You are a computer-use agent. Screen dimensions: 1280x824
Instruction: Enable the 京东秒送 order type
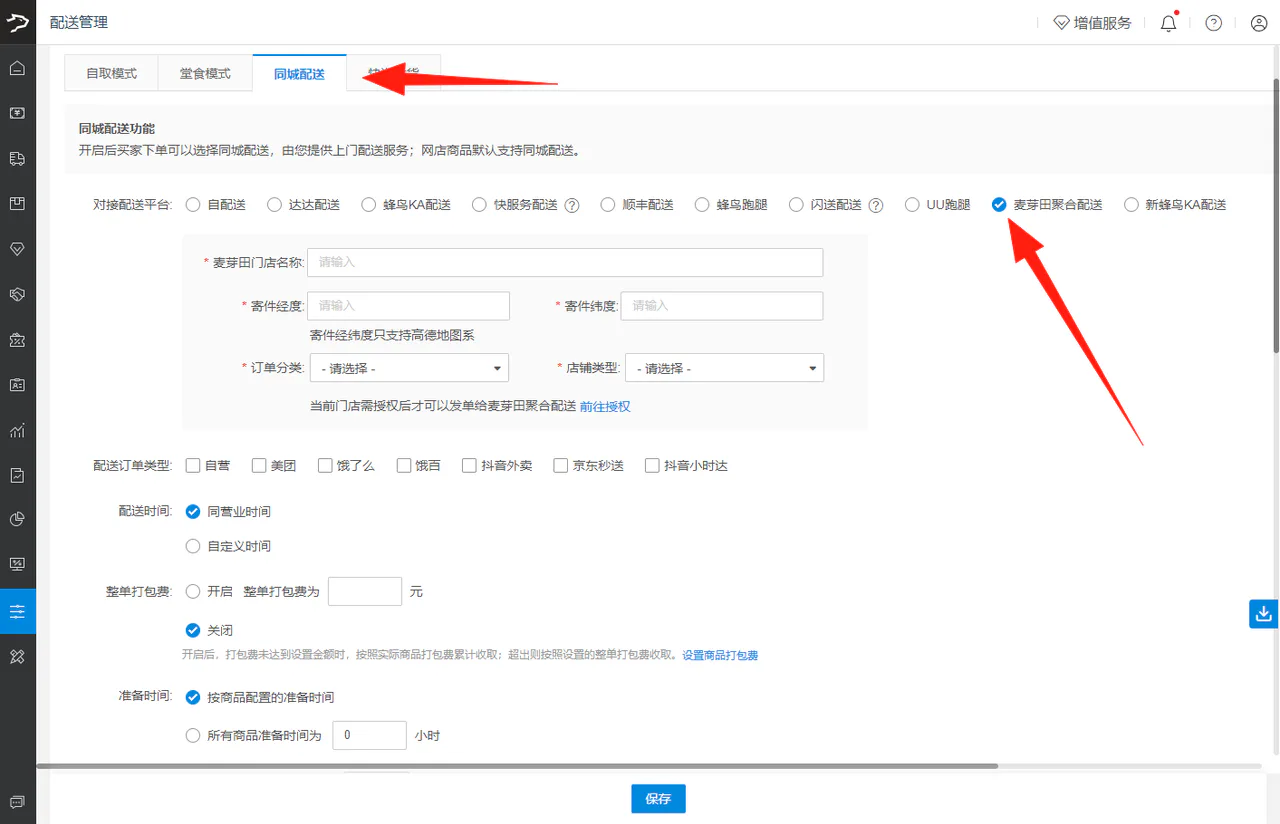(561, 465)
